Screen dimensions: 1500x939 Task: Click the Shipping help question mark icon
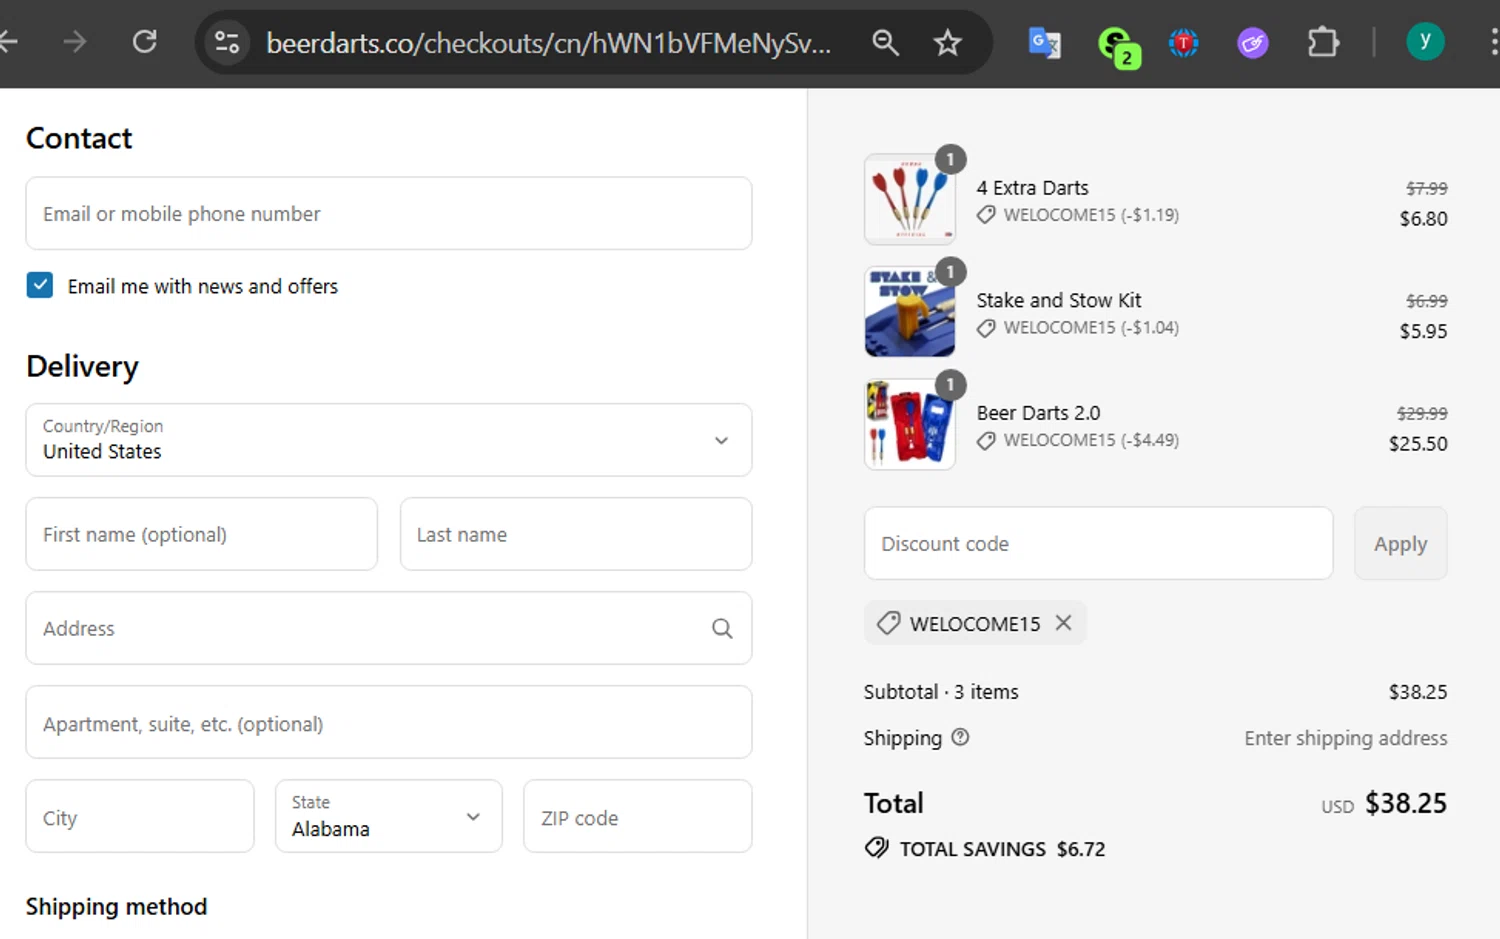point(960,737)
